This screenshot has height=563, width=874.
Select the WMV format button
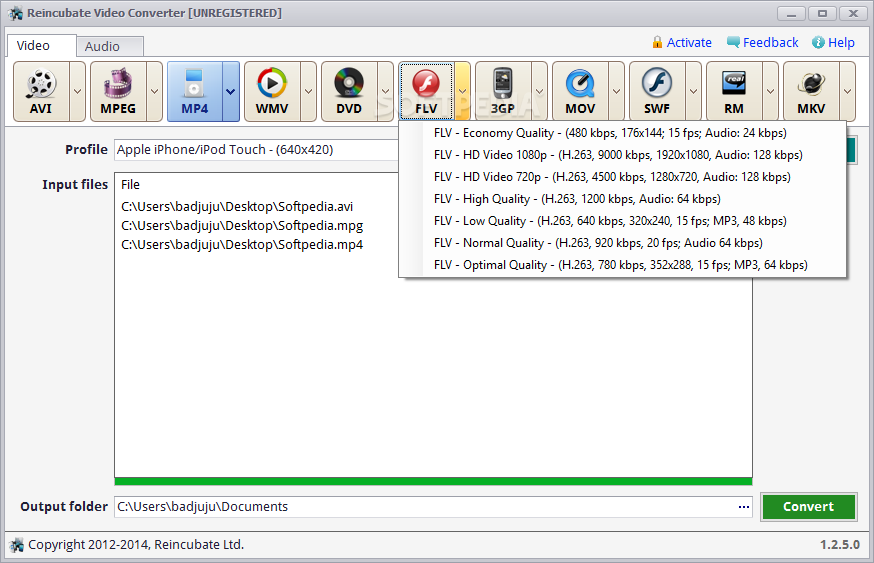[x=272, y=91]
